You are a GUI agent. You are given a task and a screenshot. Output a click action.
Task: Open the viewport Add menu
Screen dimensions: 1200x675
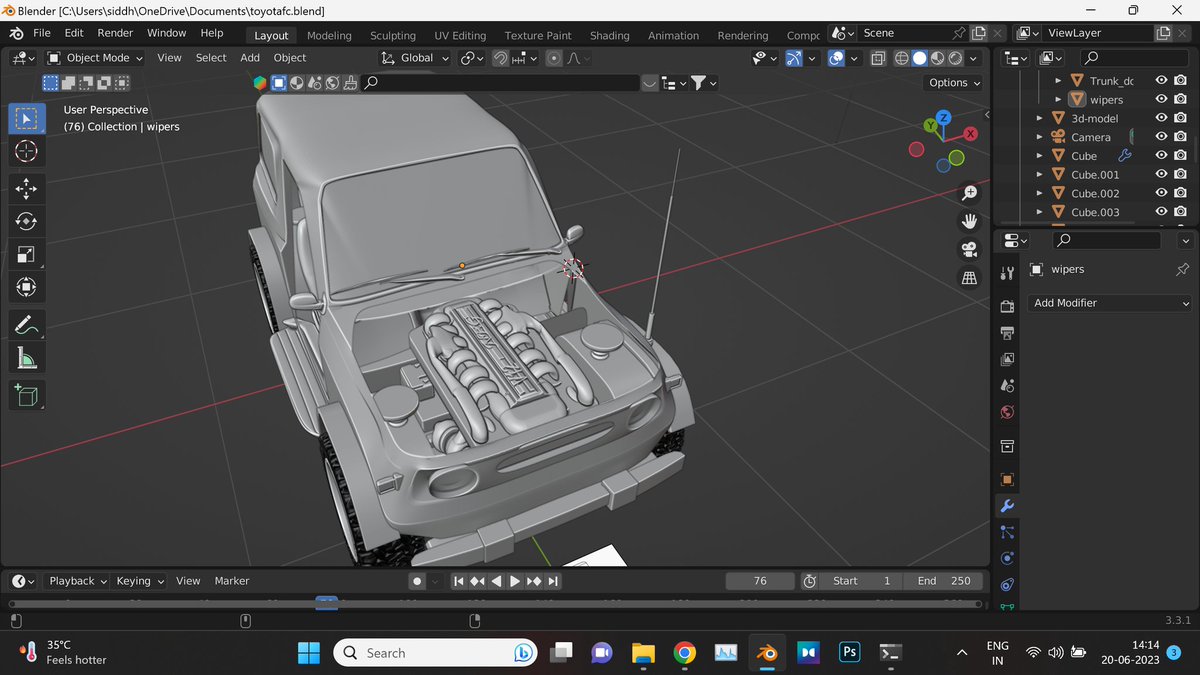pos(250,58)
